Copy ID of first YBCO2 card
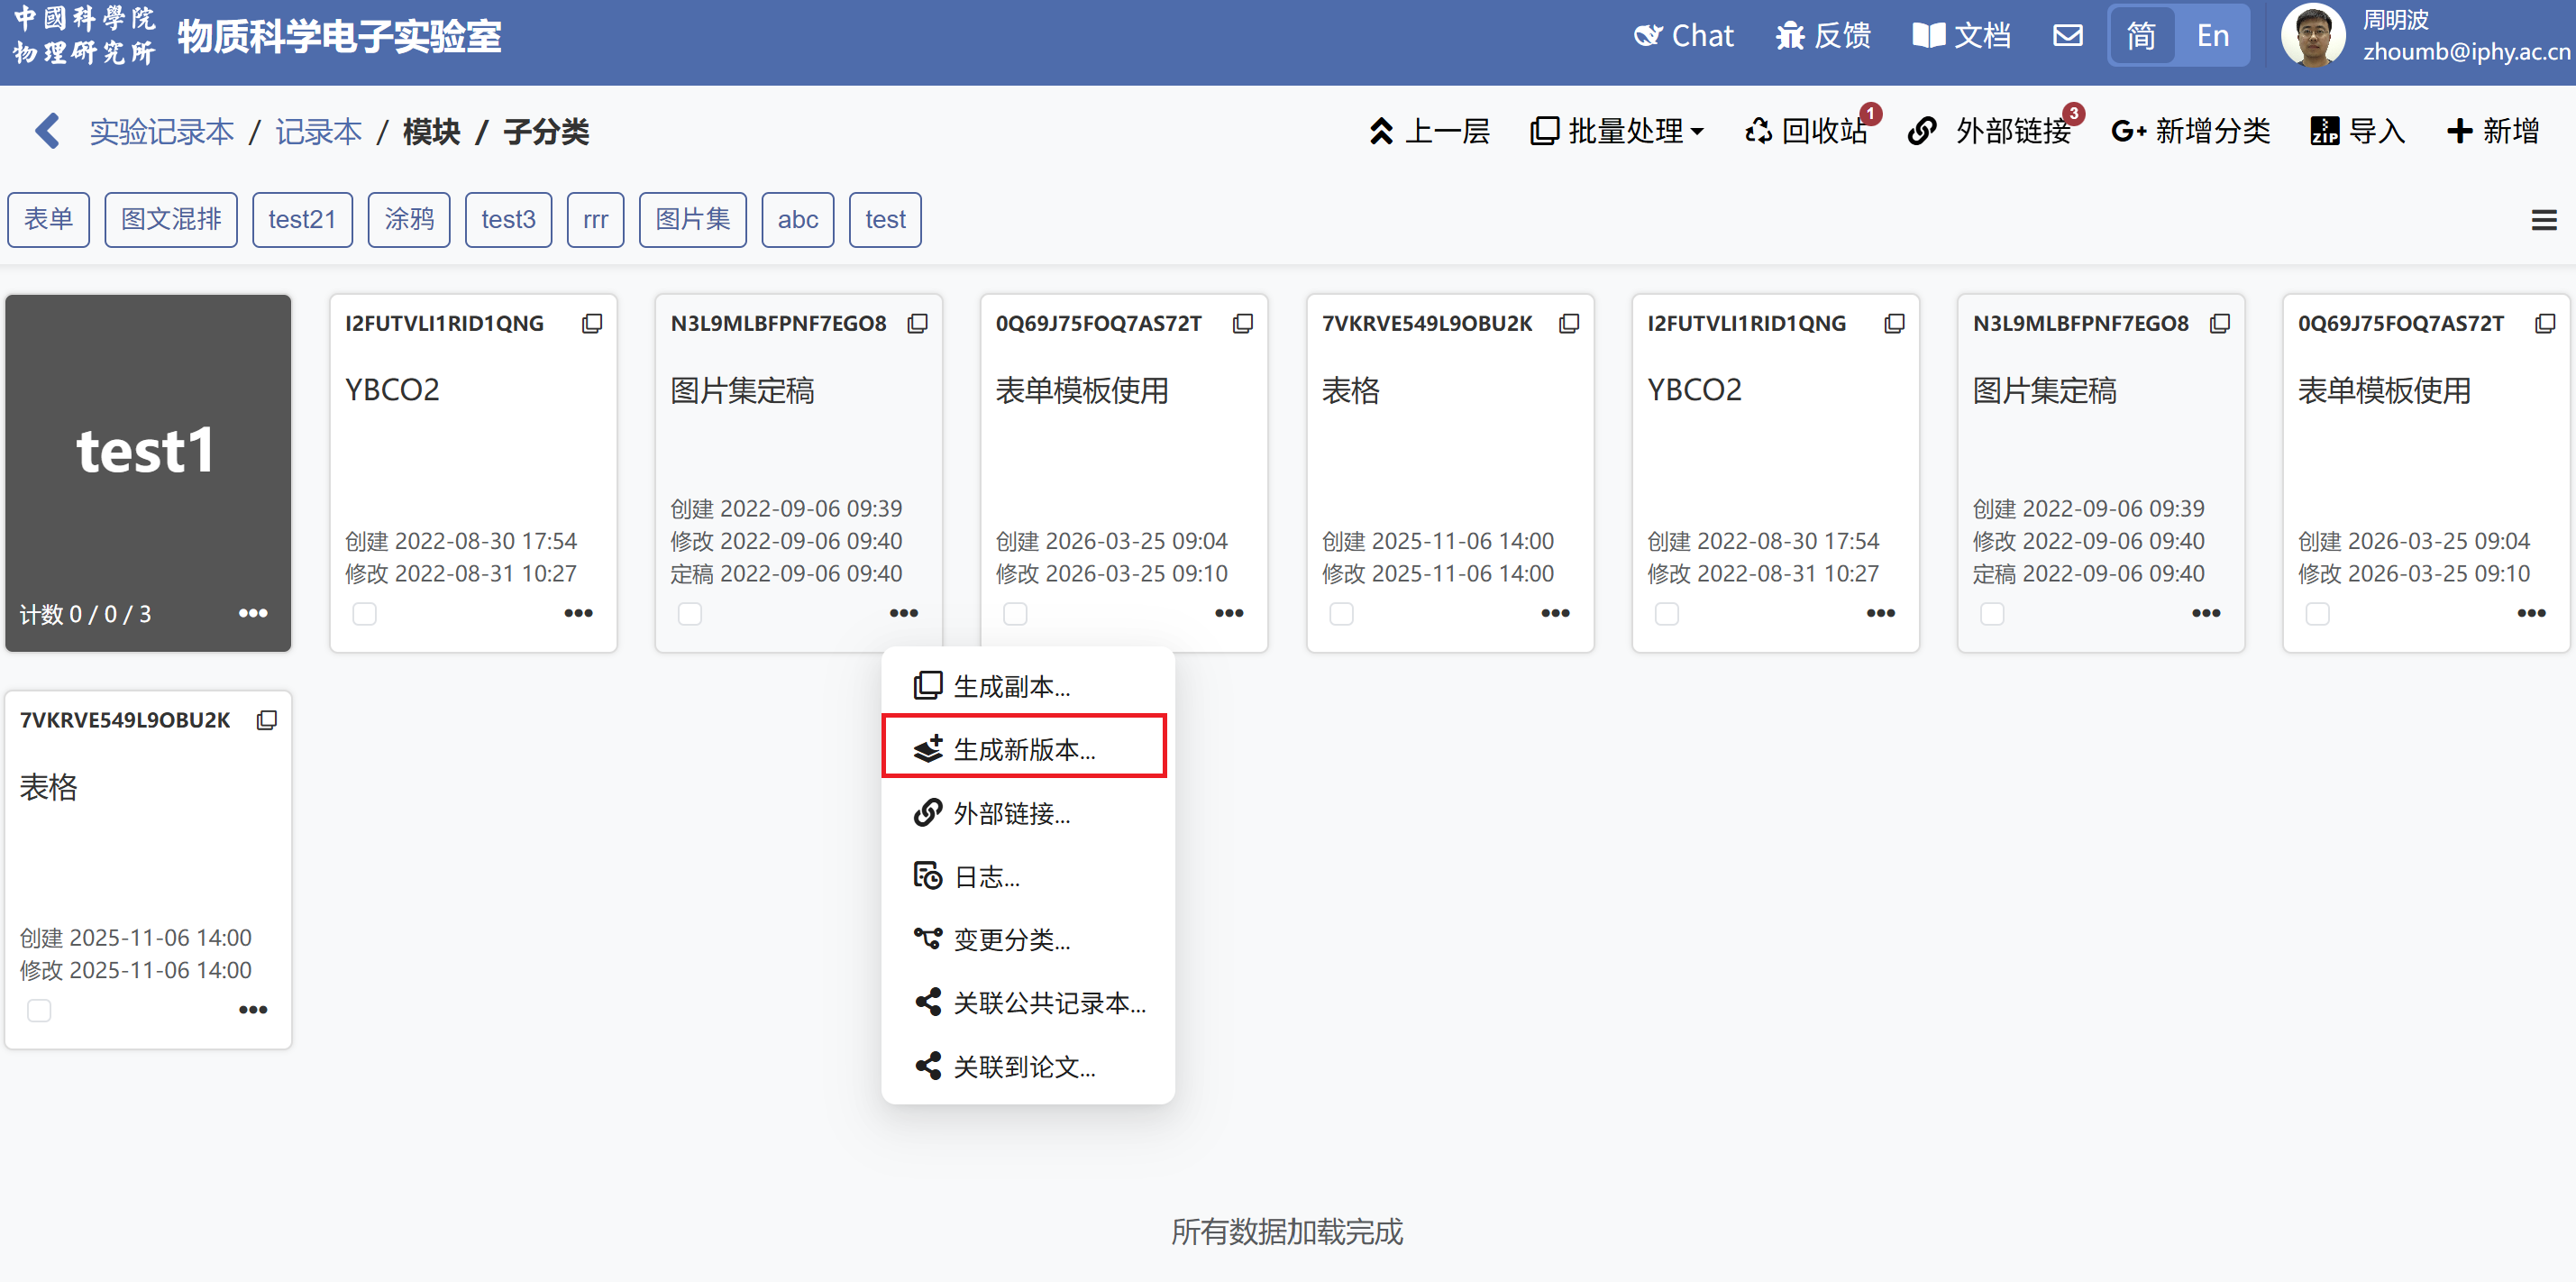2576x1282 pixels. click(x=592, y=323)
